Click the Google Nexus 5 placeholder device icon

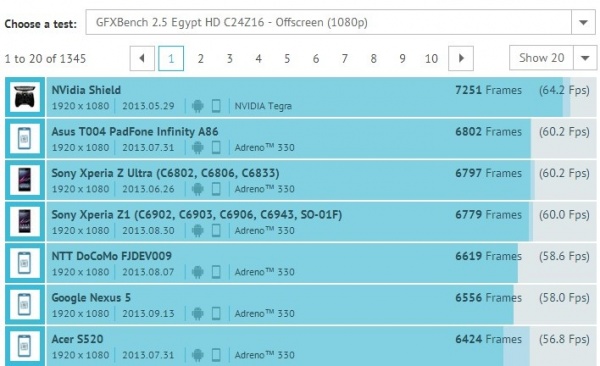coord(24,304)
